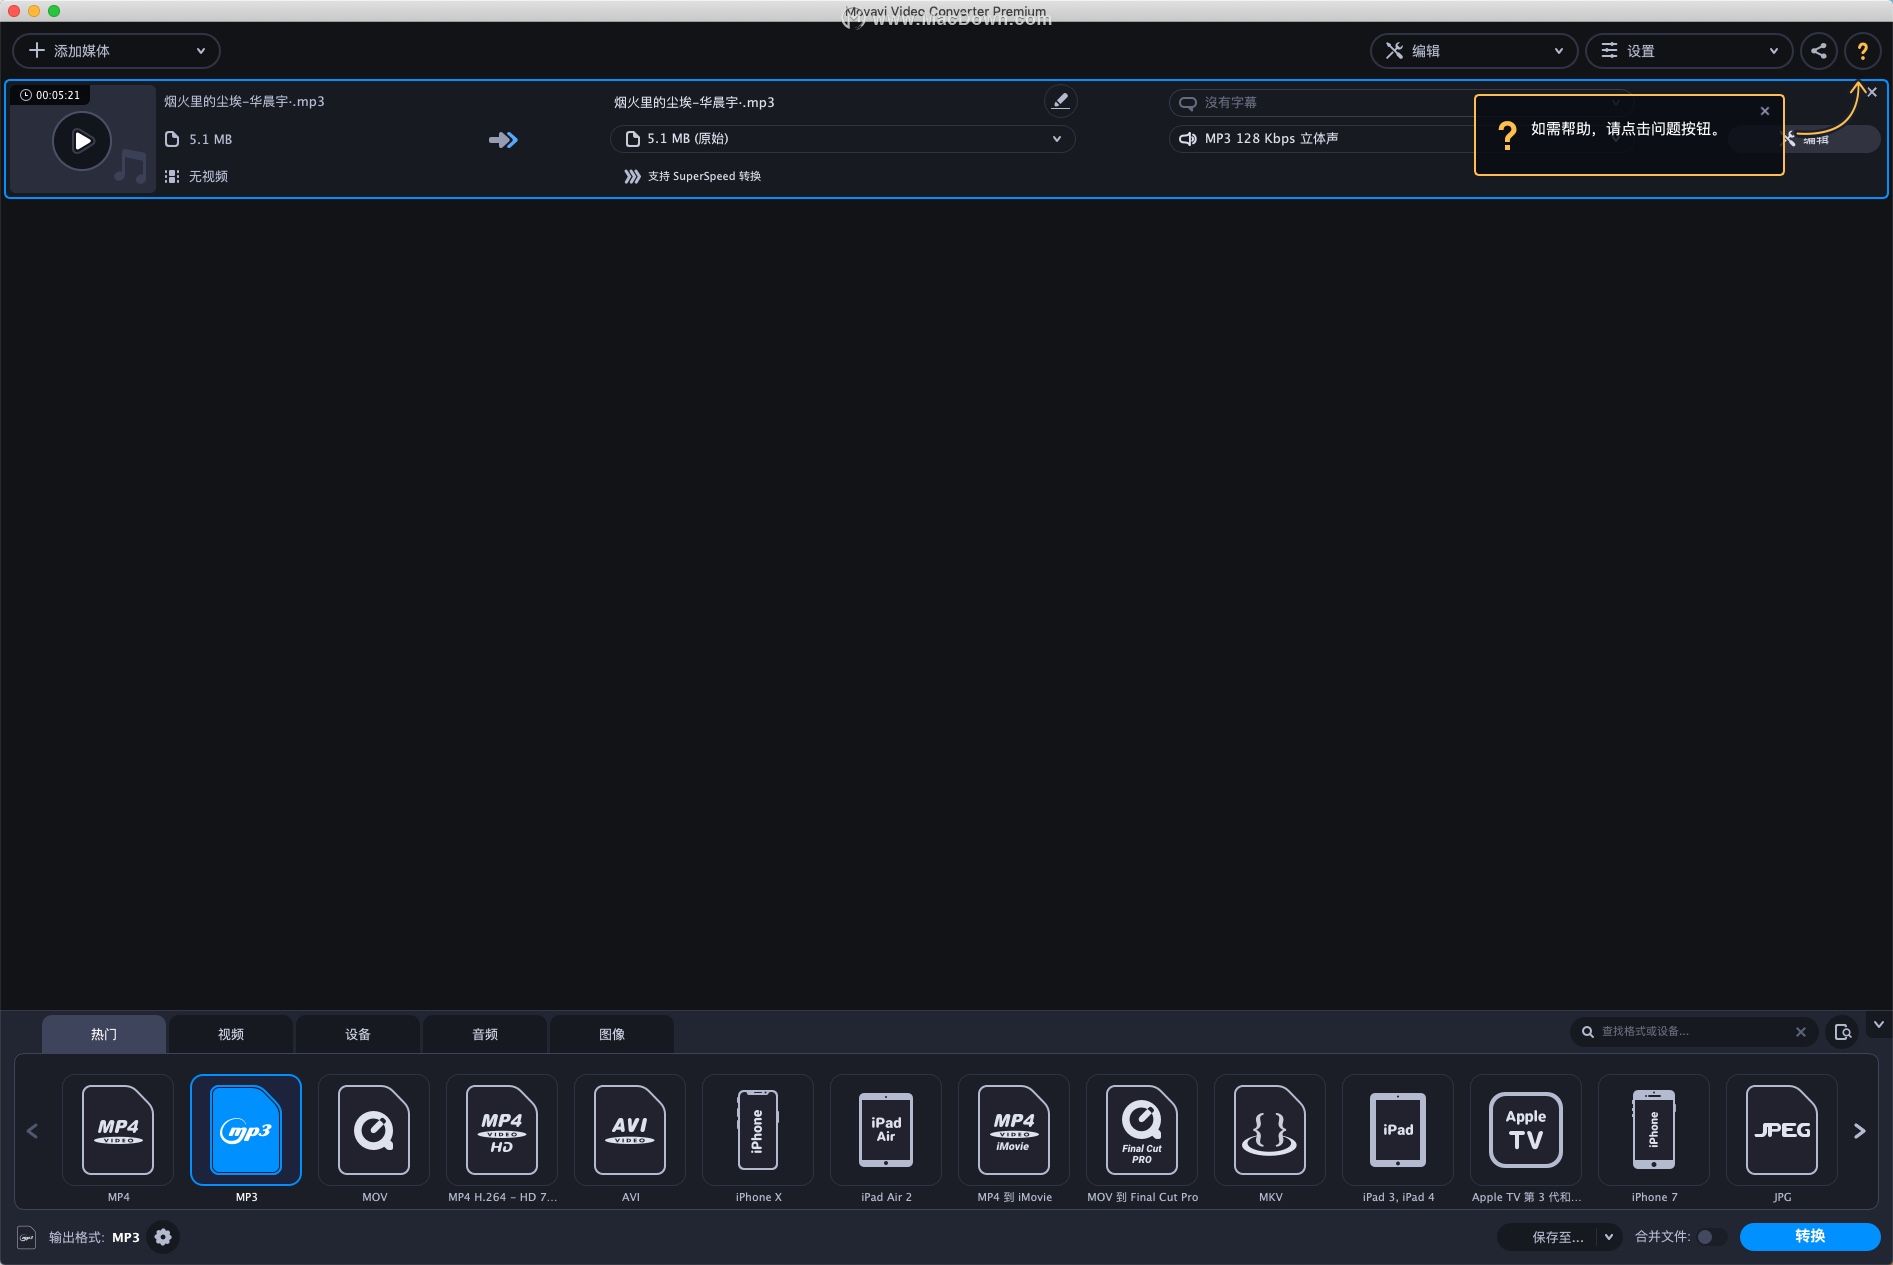
Task: Select the MP3 format preset
Action: [246, 1130]
